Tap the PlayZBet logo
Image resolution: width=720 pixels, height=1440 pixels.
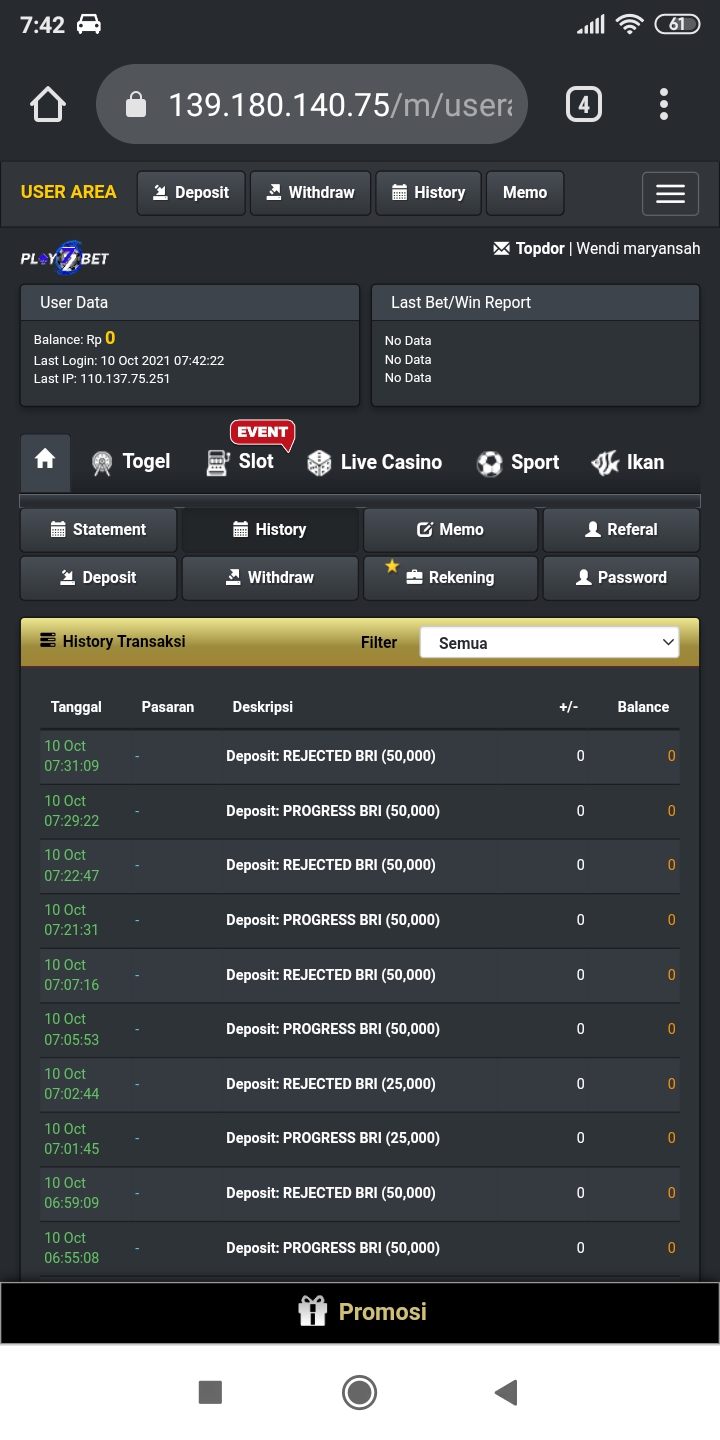coord(65,258)
